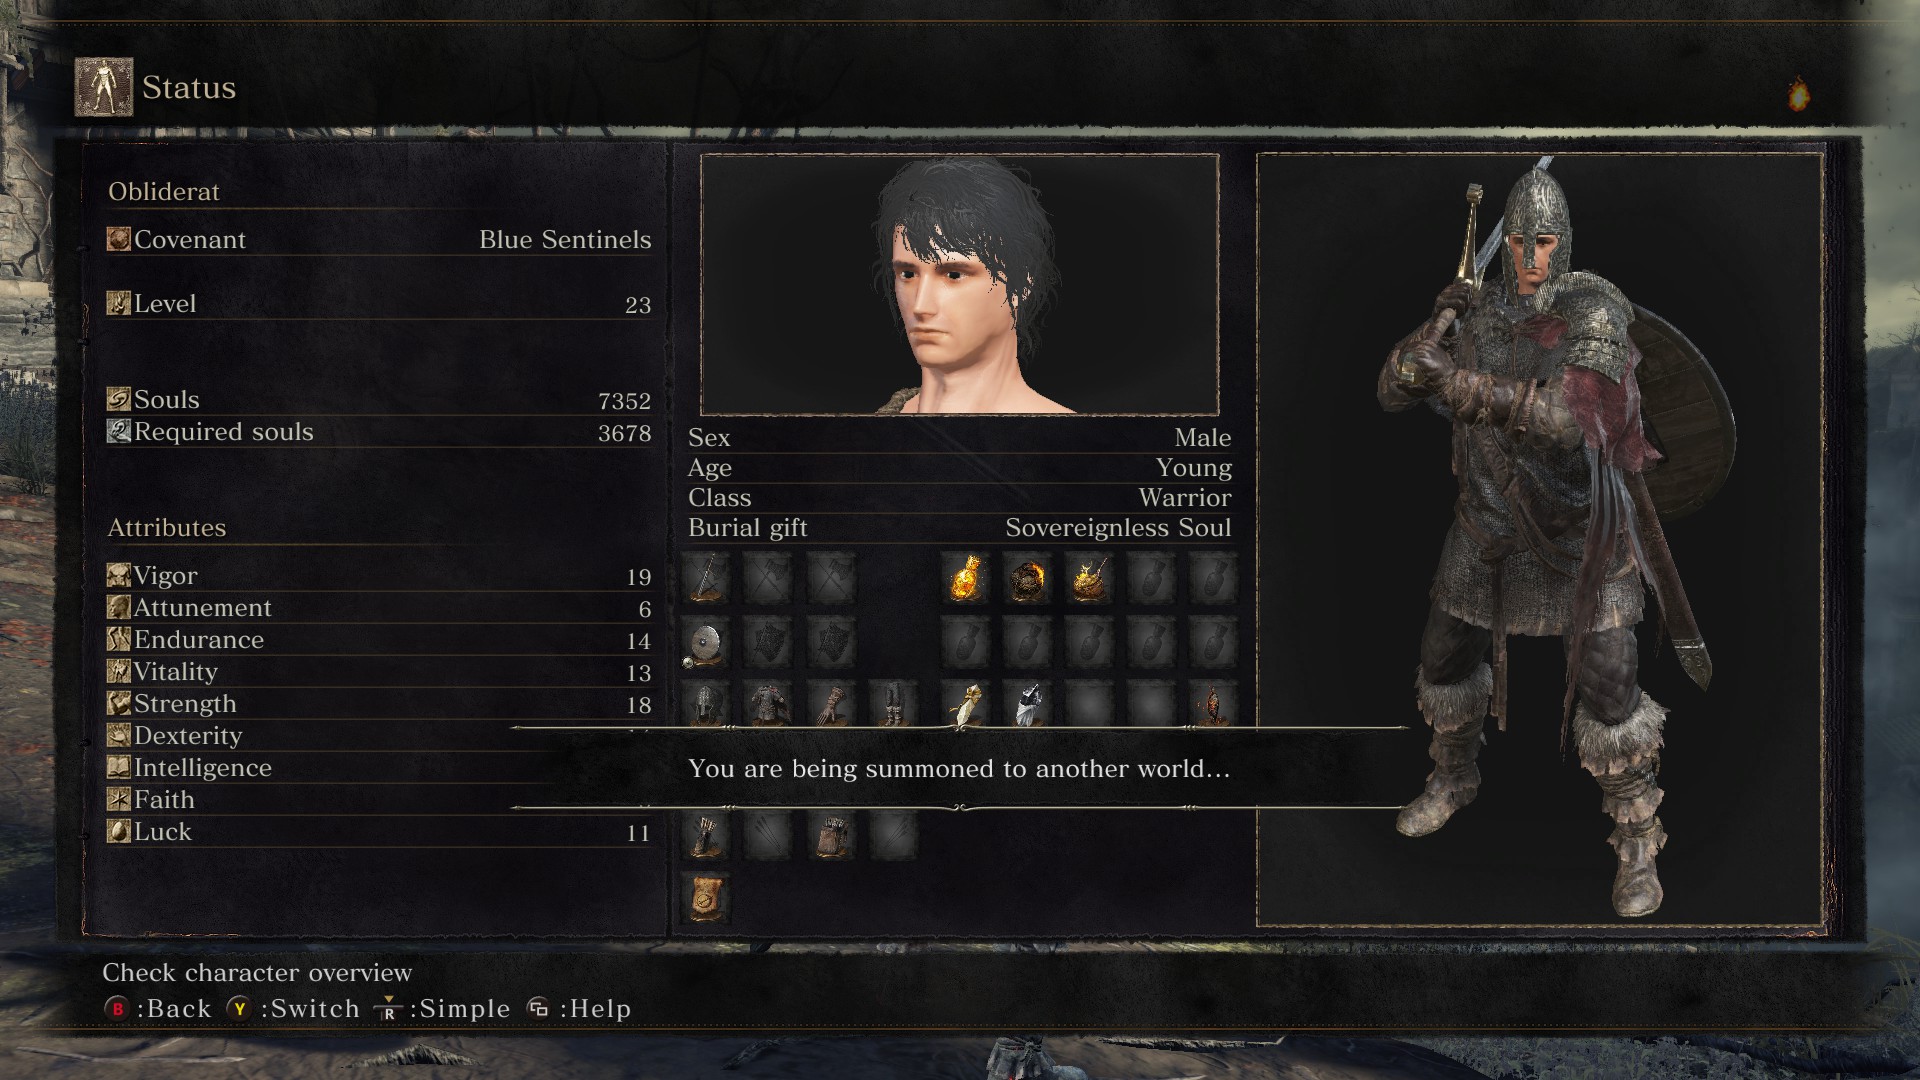Click the B Back button prompt
The image size is (1920, 1080).
(158, 1008)
